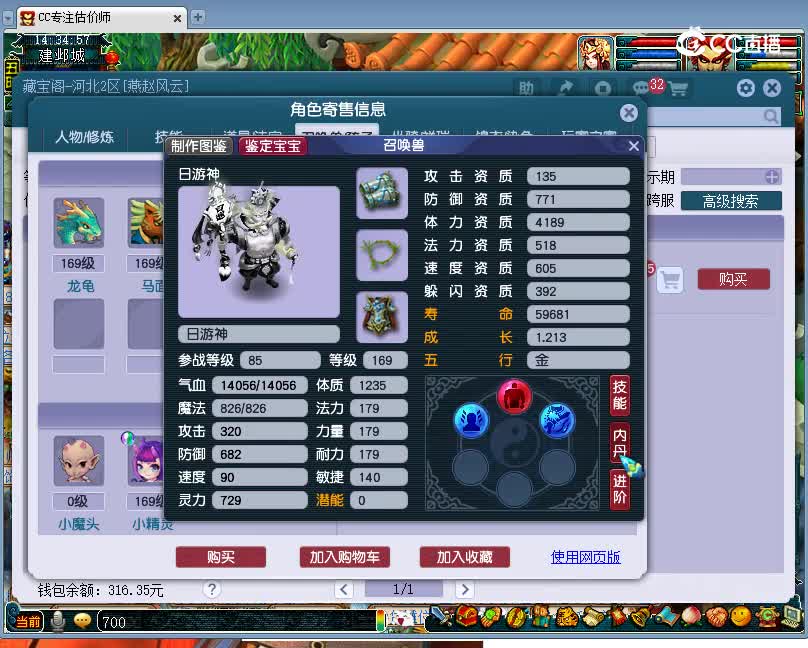The width and height of the screenshot is (808, 648).
Task: Select the bracer equipment slot icon
Action: pos(382,193)
